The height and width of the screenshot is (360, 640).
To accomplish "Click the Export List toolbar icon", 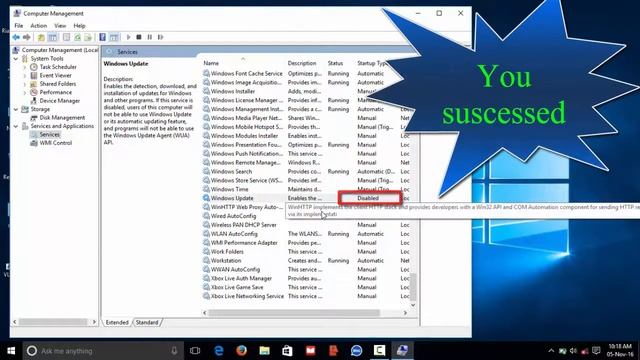I will coord(88,37).
